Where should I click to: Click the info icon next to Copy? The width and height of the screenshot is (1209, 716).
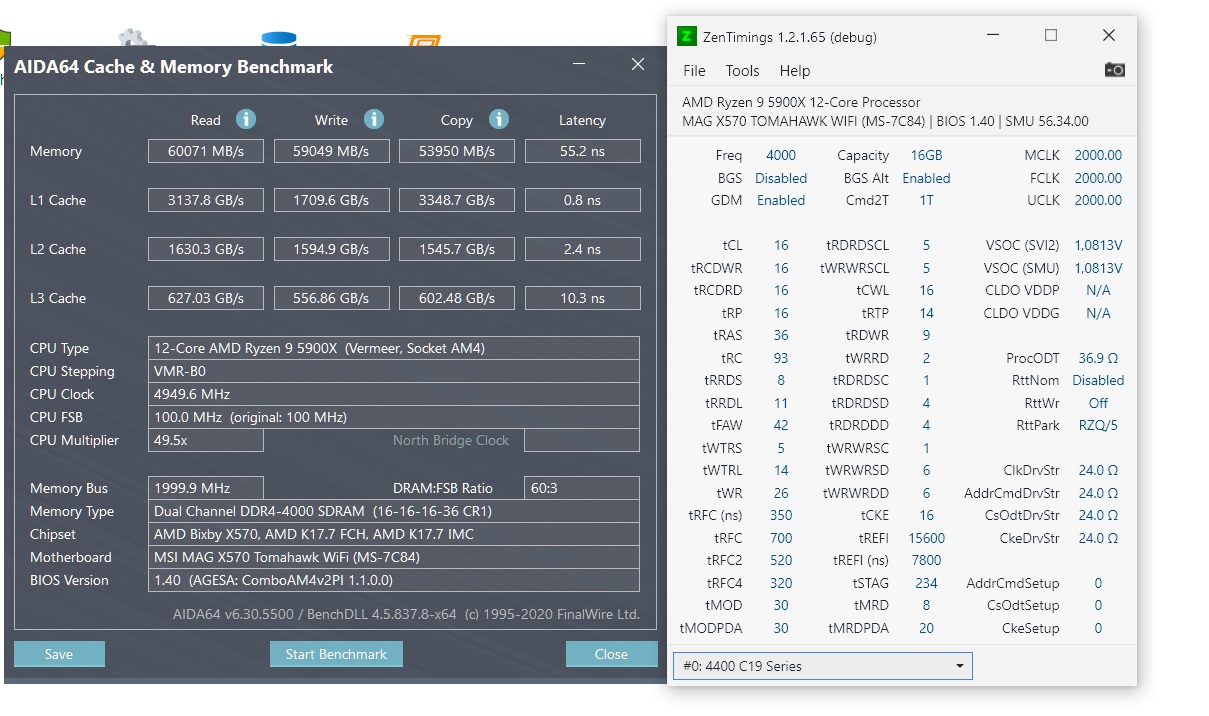499,119
